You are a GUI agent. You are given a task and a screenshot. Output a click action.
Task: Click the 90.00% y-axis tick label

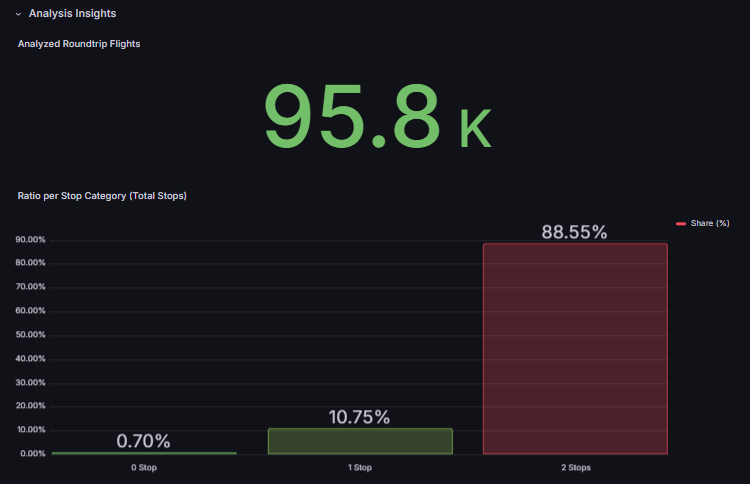pos(29,240)
